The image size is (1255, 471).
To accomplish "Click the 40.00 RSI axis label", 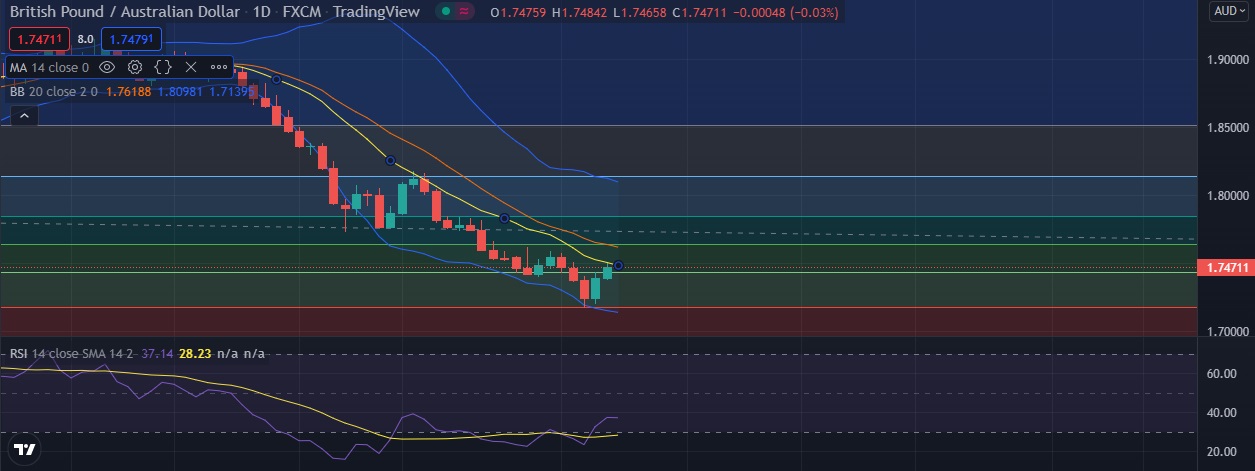I will click(1223, 413).
